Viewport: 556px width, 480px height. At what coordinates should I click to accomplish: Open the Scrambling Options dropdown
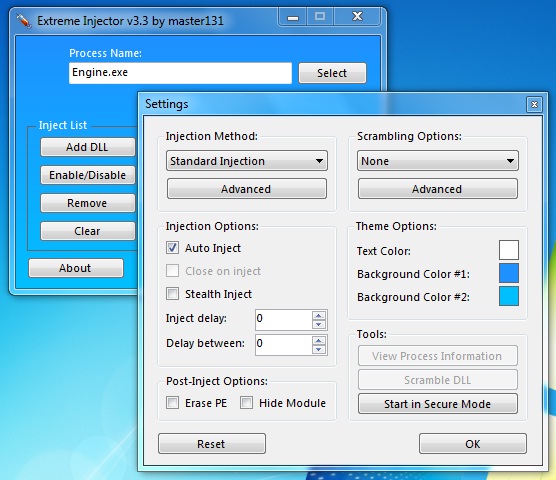click(x=438, y=161)
